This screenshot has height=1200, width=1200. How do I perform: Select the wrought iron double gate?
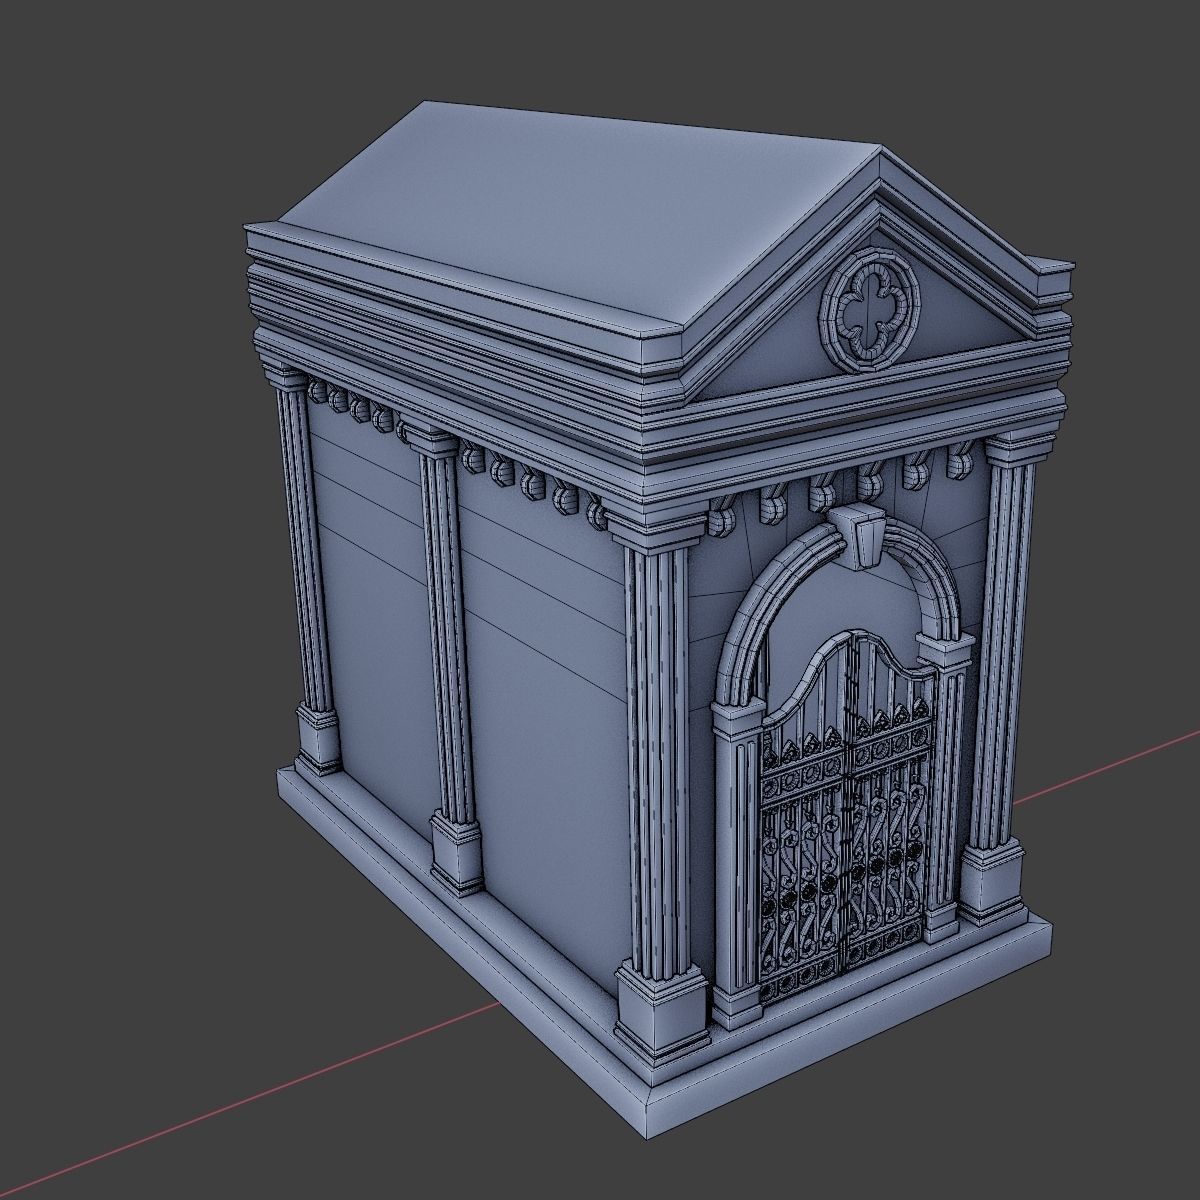847,815
